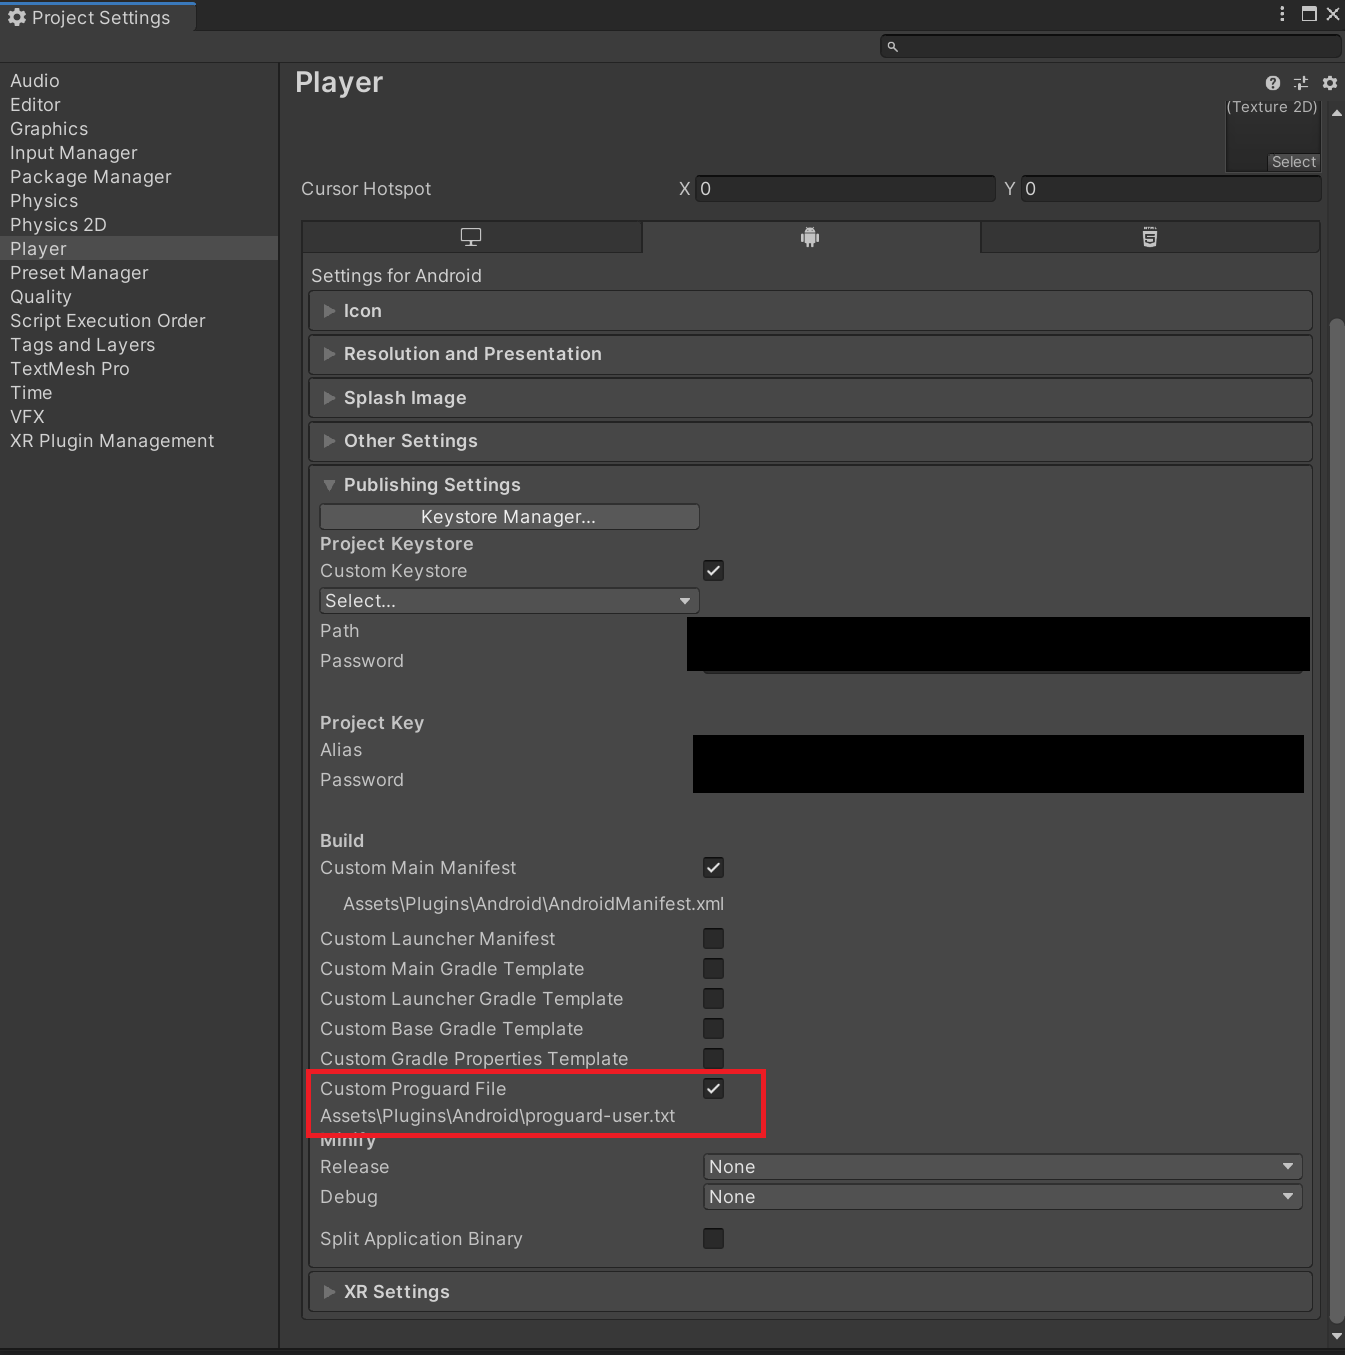Click the Select button on the Texture 2D
The height and width of the screenshot is (1355, 1345).
click(x=1292, y=161)
